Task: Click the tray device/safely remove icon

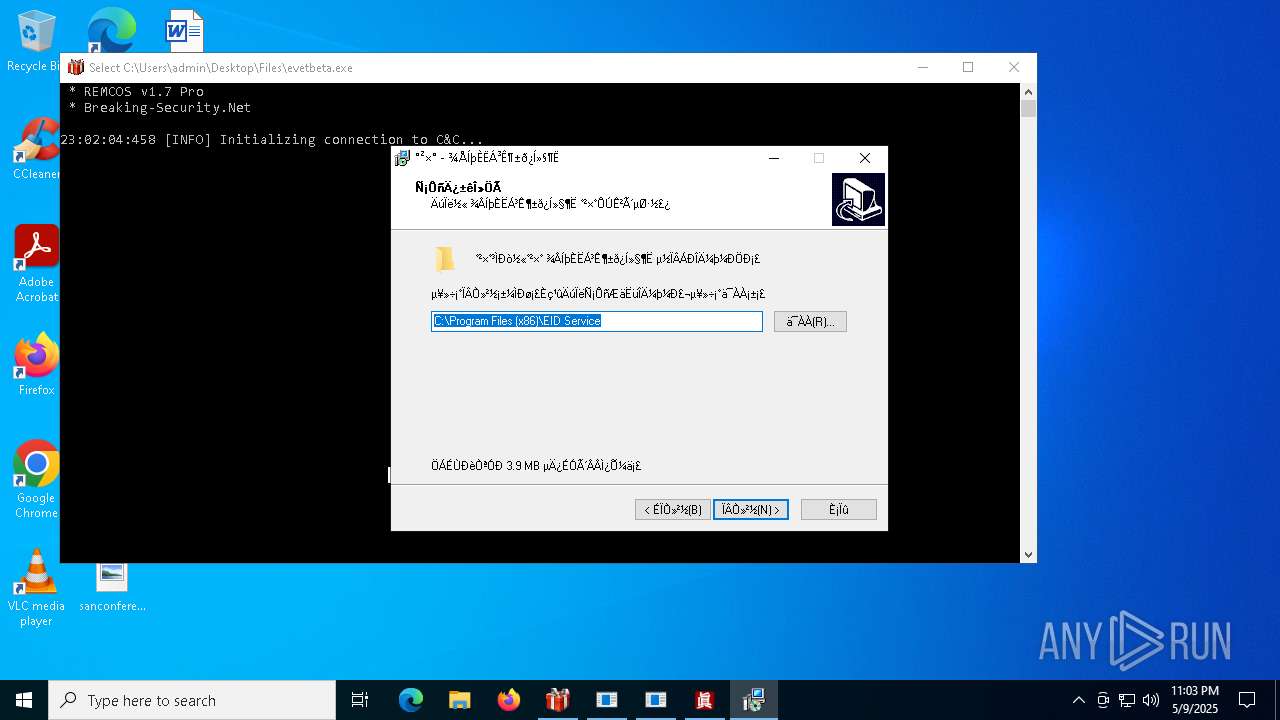Action: [x=1103, y=700]
